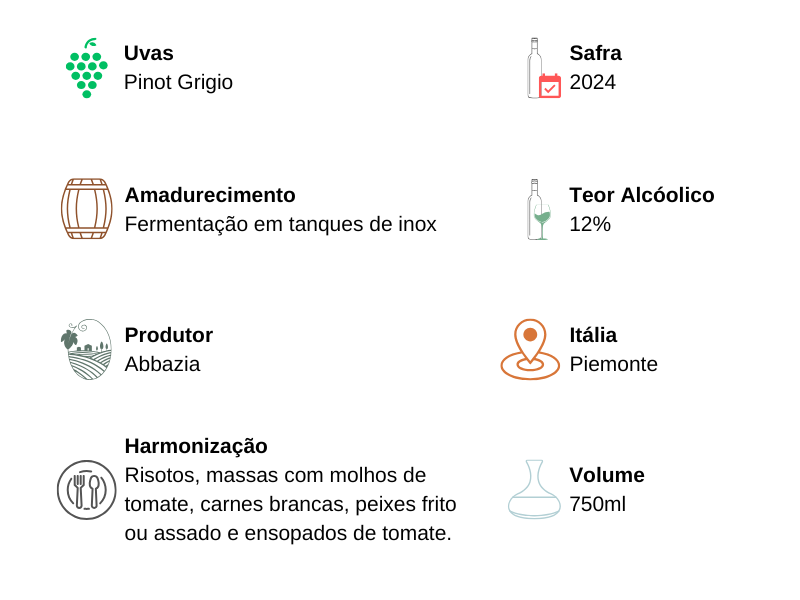Select the 750ml volume value
This screenshot has width=800, height=600.
pos(597,504)
